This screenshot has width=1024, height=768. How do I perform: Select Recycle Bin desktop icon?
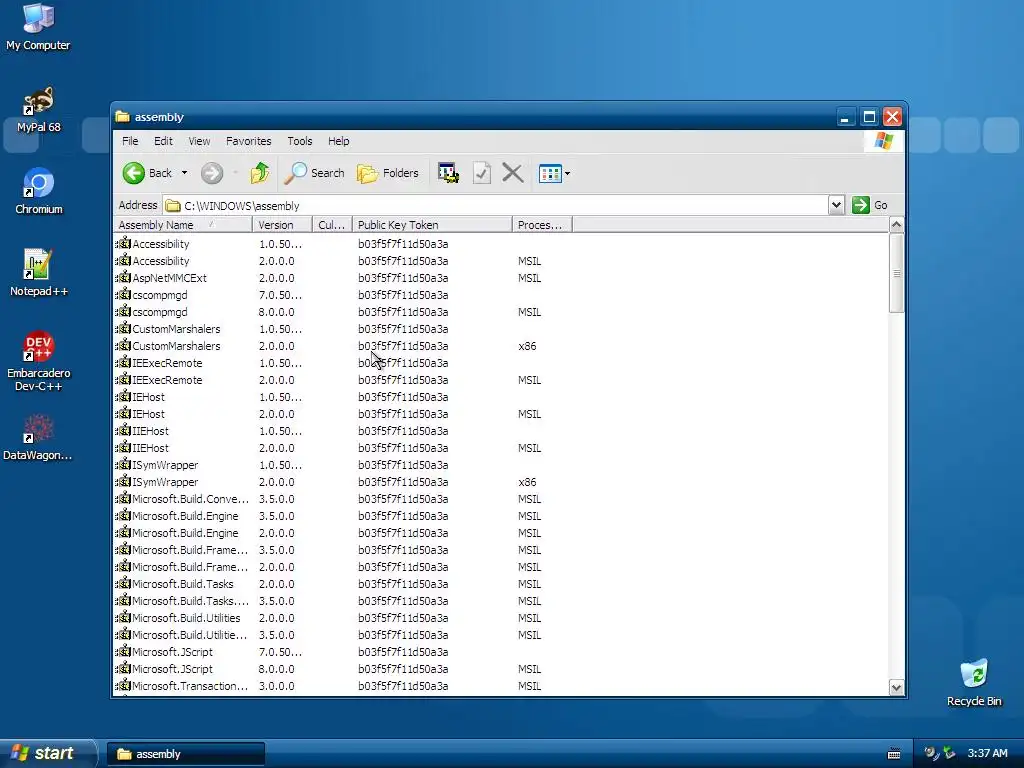coord(974,683)
